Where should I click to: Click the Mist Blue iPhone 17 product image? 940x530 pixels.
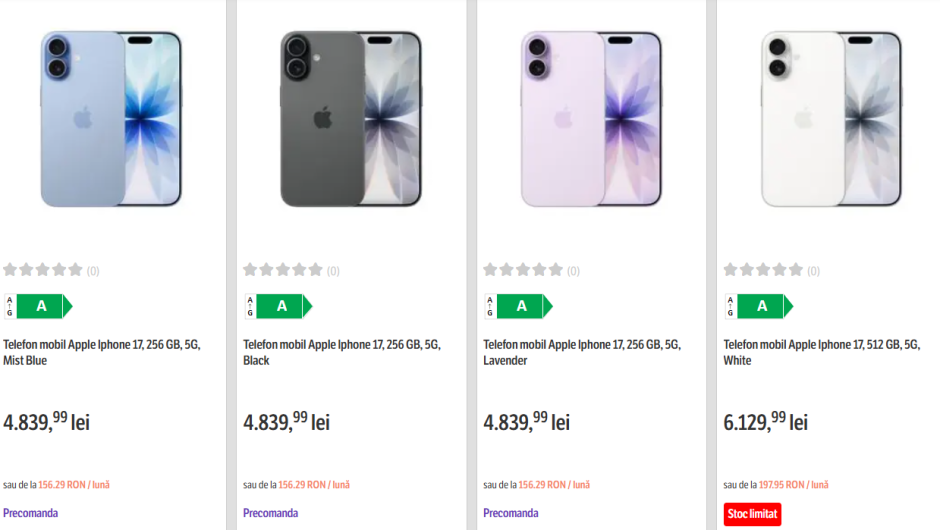pyautogui.click(x=111, y=119)
